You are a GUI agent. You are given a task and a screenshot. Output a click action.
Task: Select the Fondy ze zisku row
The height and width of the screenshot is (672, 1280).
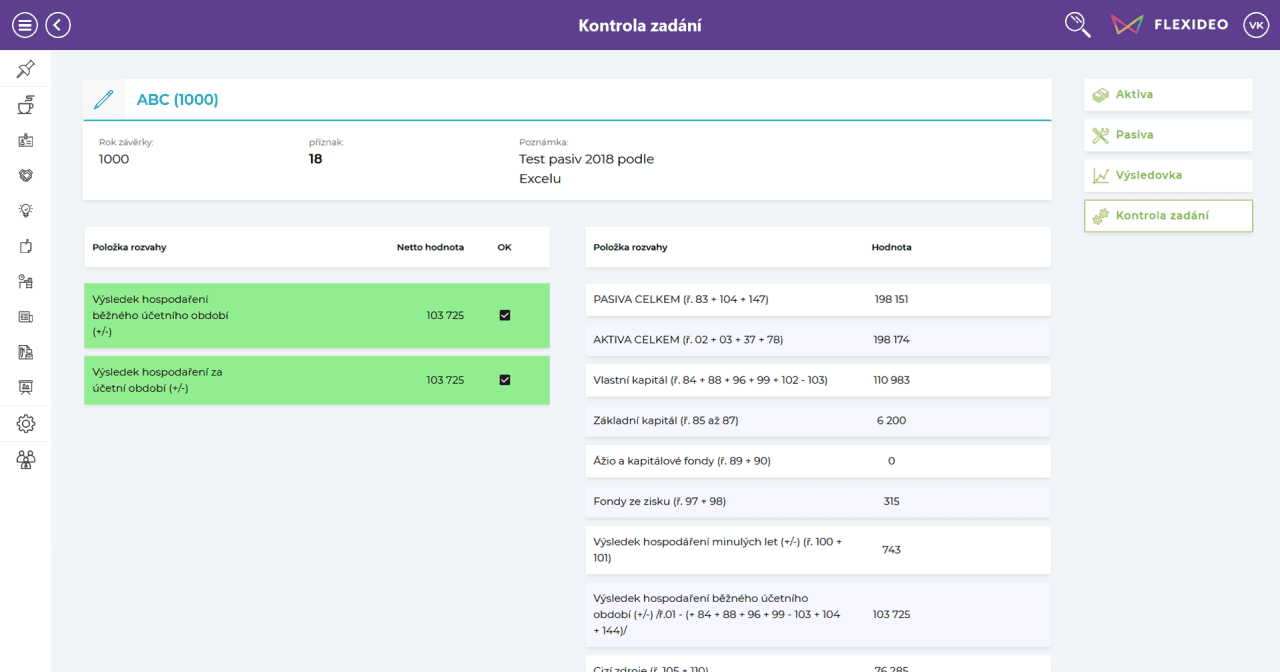[817, 501]
